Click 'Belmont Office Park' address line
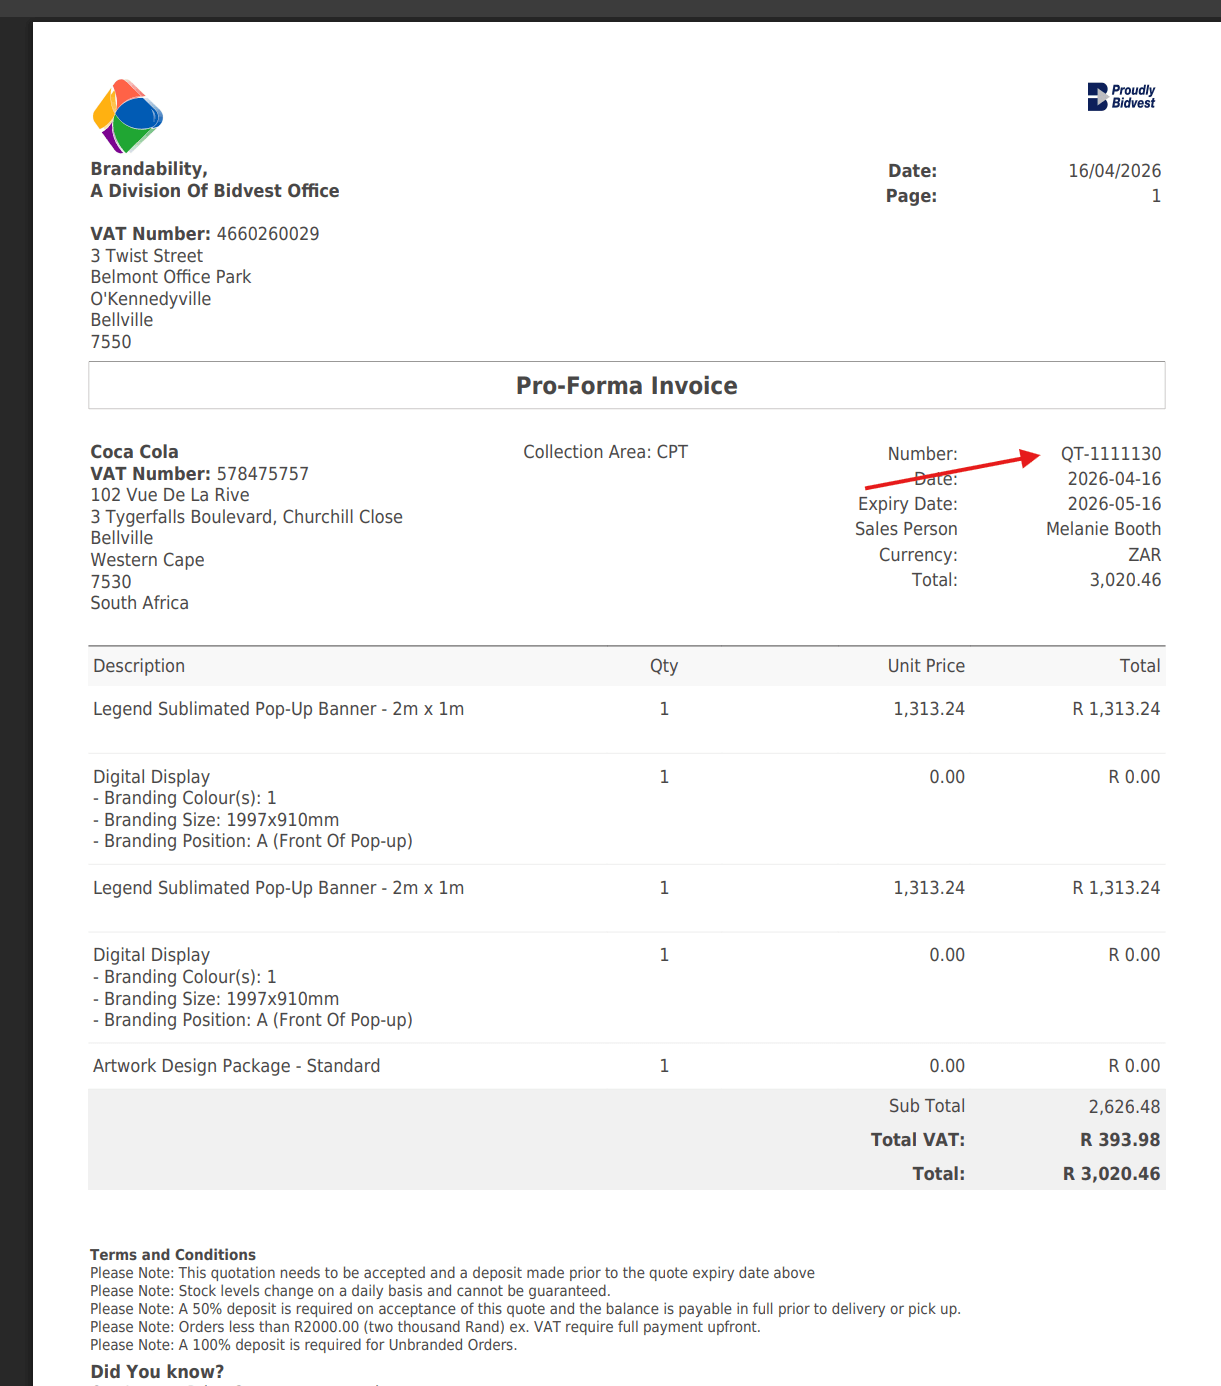The image size is (1221, 1386). 171,277
